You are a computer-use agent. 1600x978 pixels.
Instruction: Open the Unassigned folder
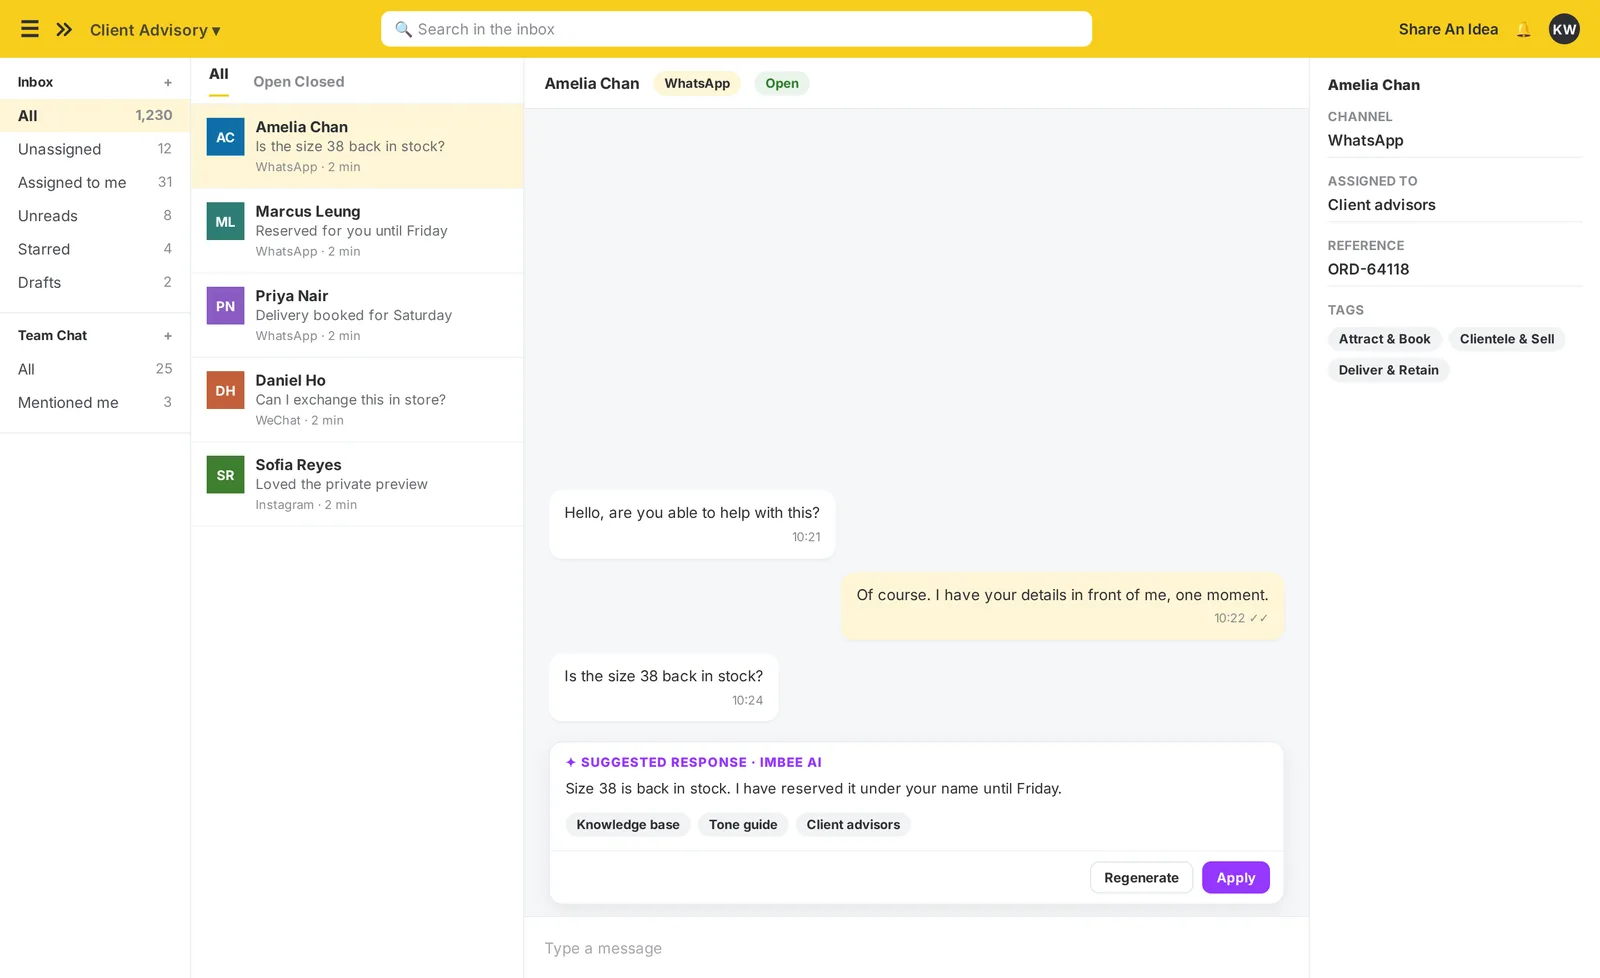click(95, 149)
